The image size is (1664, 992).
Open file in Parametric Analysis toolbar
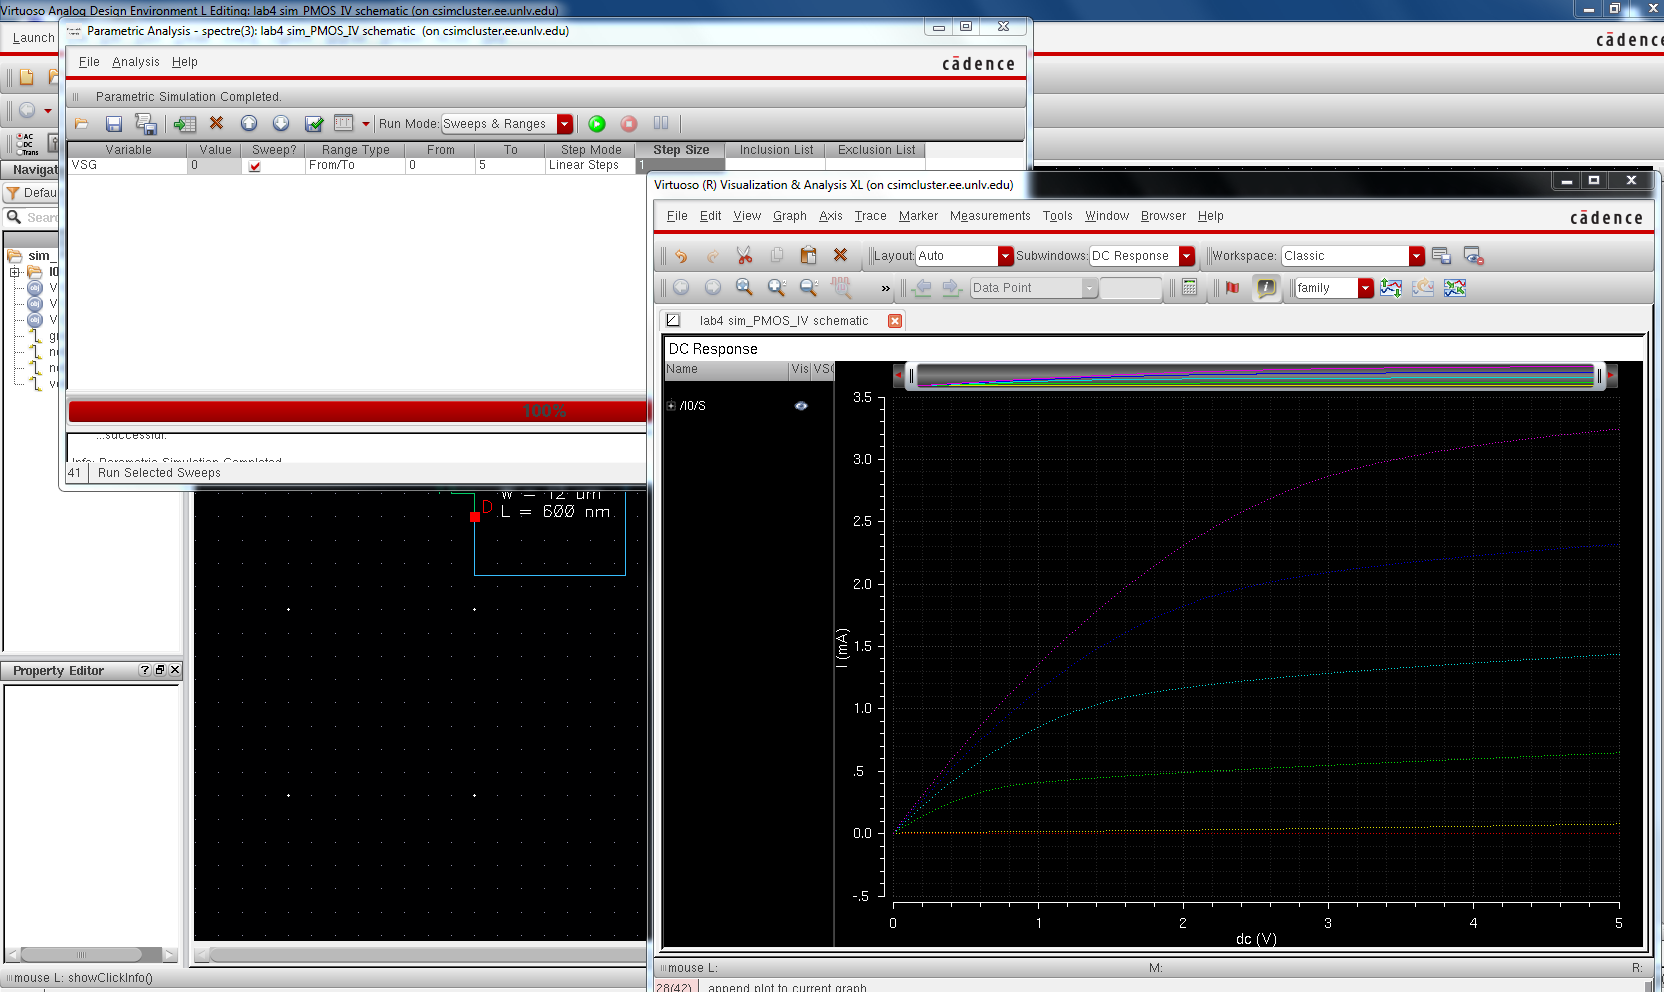pyautogui.click(x=82, y=124)
